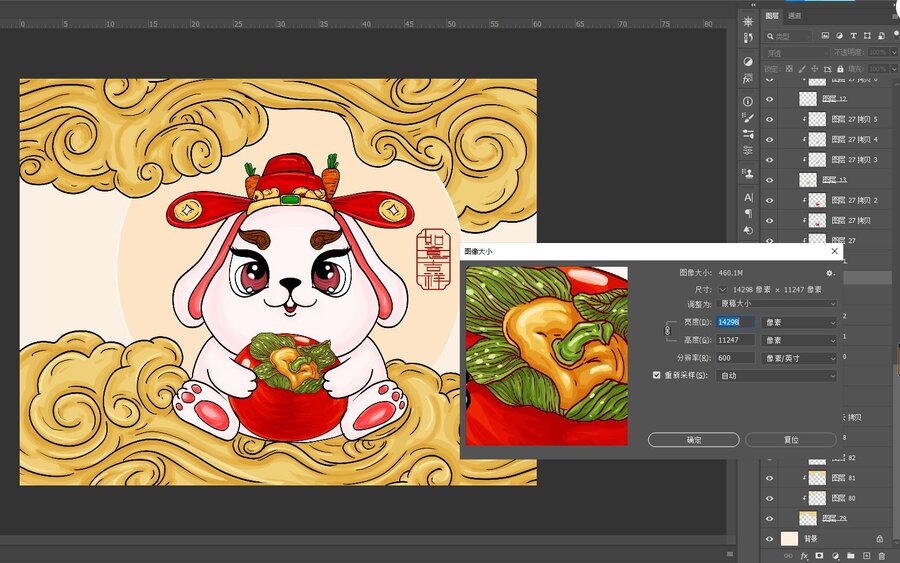Hide layer 图层 27 拷贝 3
This screenshot has height=563, width=900.
769,160
